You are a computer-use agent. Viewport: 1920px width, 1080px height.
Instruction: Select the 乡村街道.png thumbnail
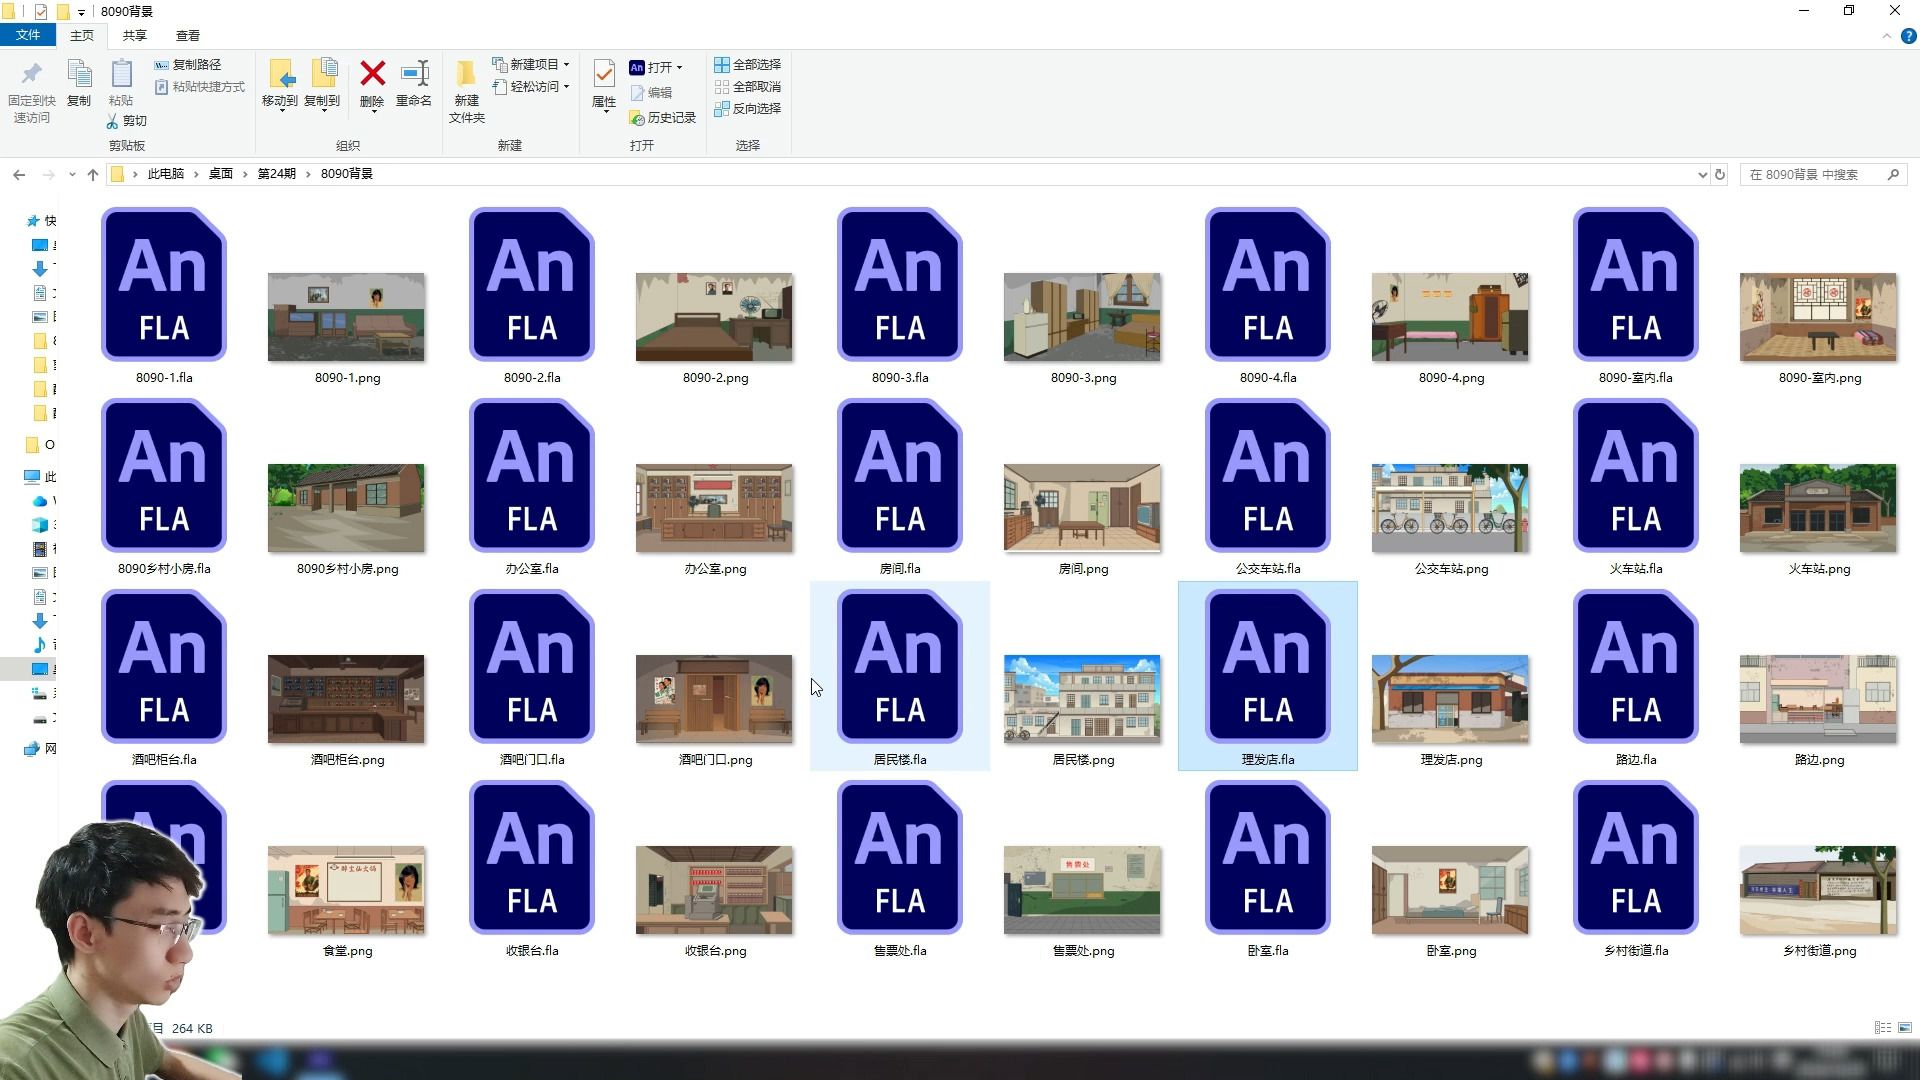[1818, 890]
